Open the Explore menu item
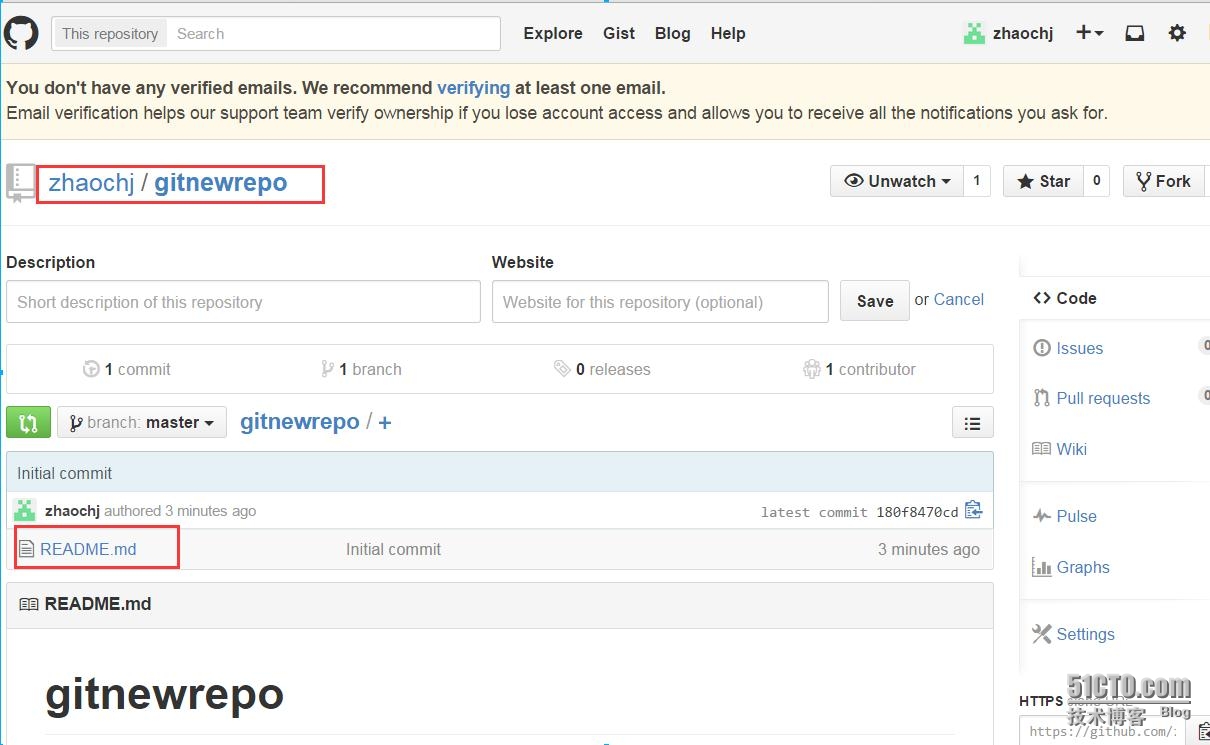The width and height of the screenshot is (1210, 745). (553, 33)
